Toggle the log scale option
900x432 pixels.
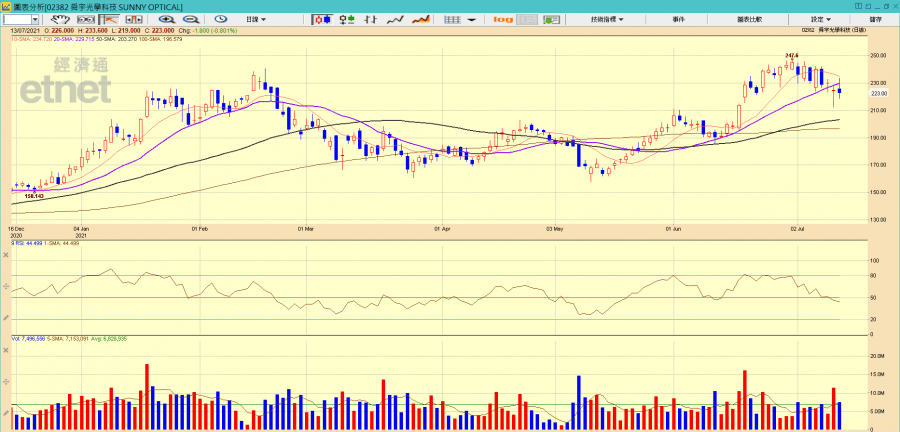503,19
